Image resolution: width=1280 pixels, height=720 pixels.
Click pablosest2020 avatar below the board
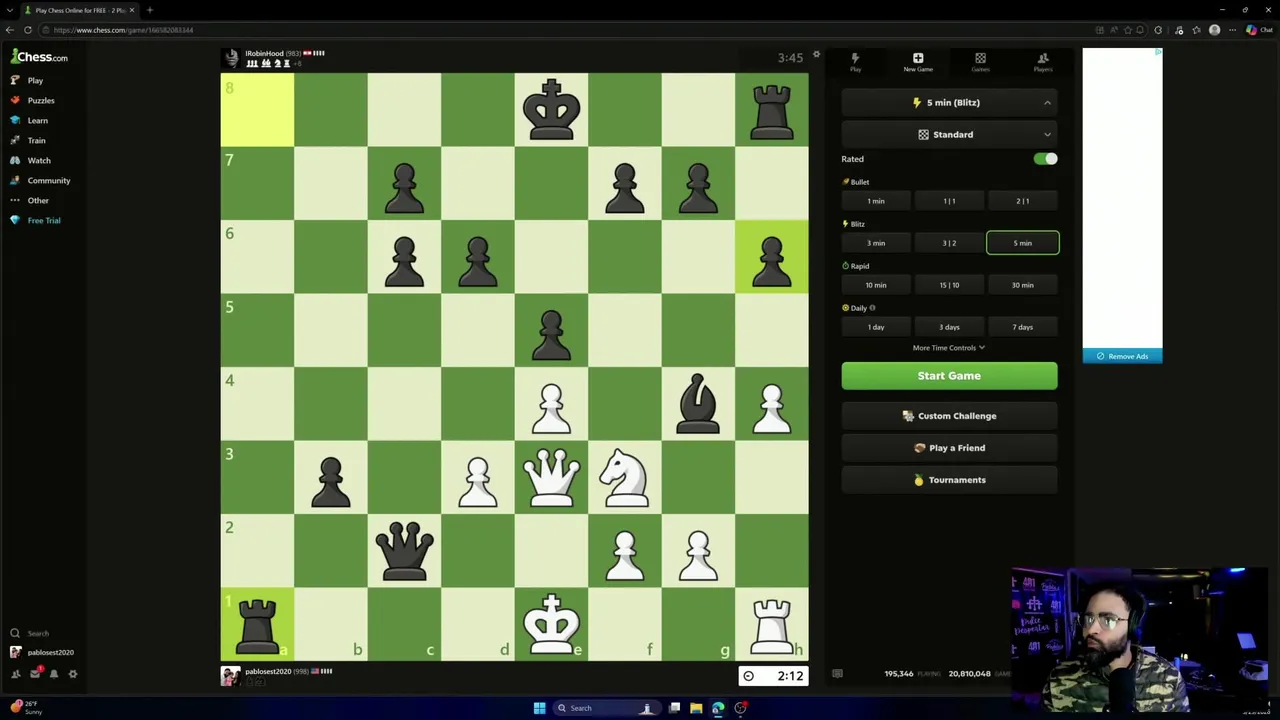(230, 675)
